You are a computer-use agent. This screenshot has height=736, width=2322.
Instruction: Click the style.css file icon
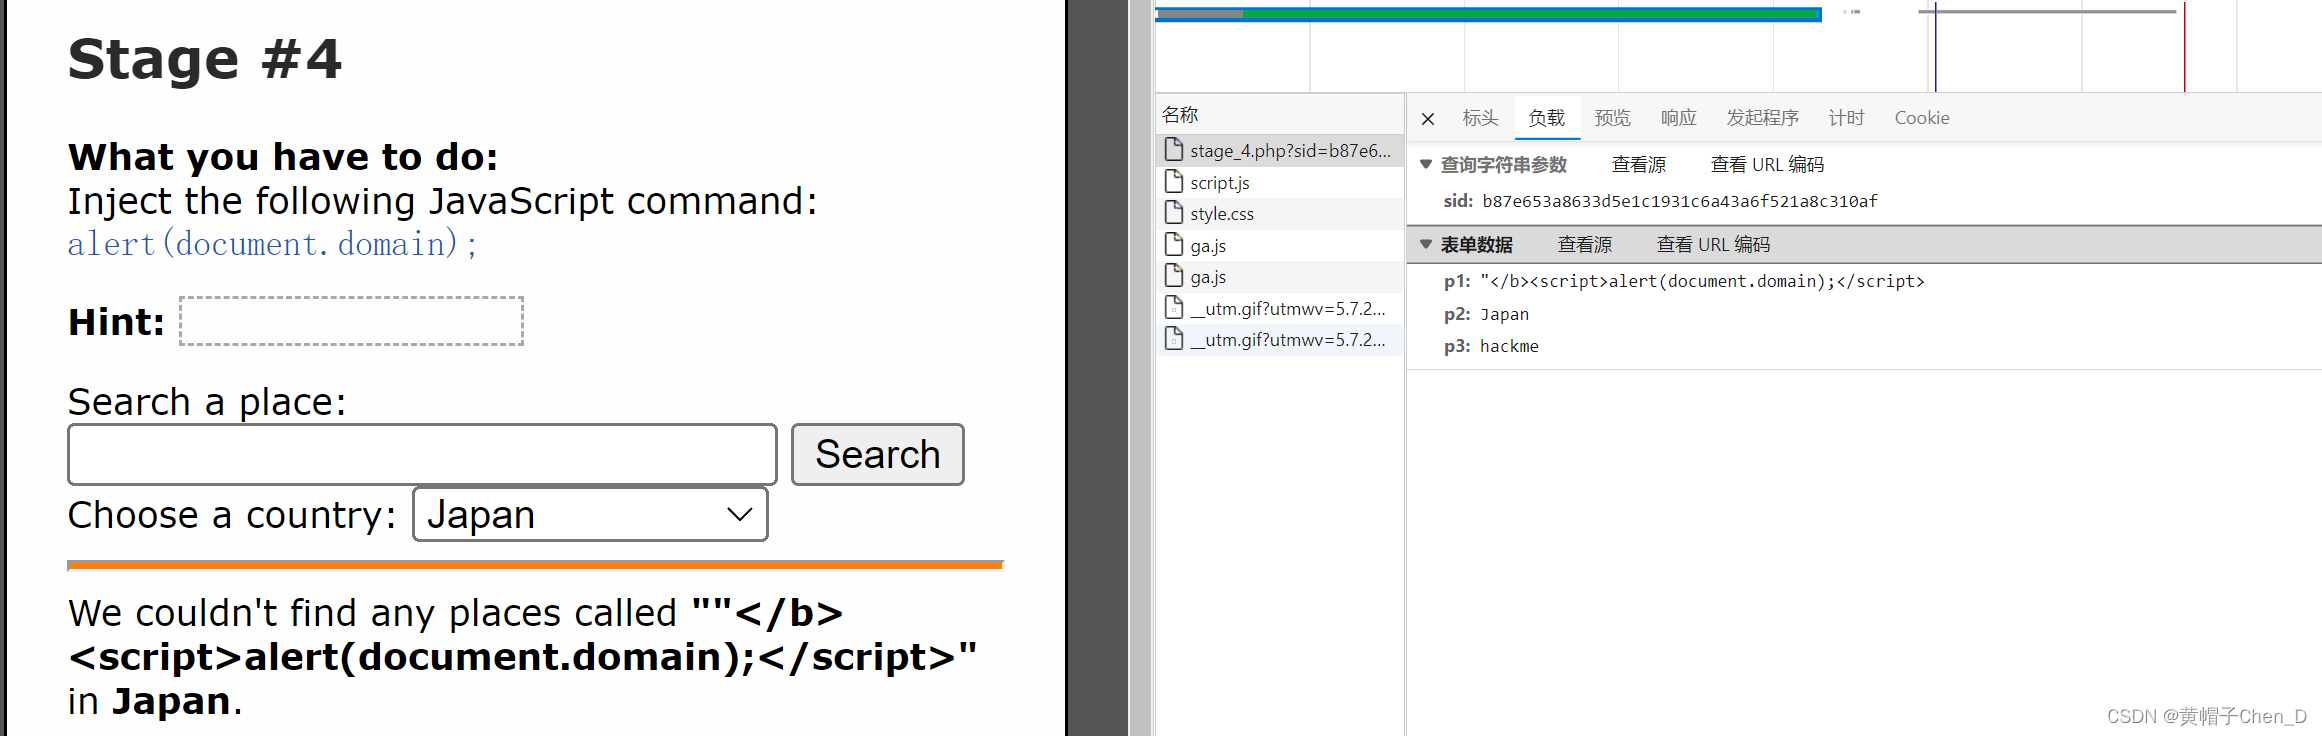tap(1174, 212)
